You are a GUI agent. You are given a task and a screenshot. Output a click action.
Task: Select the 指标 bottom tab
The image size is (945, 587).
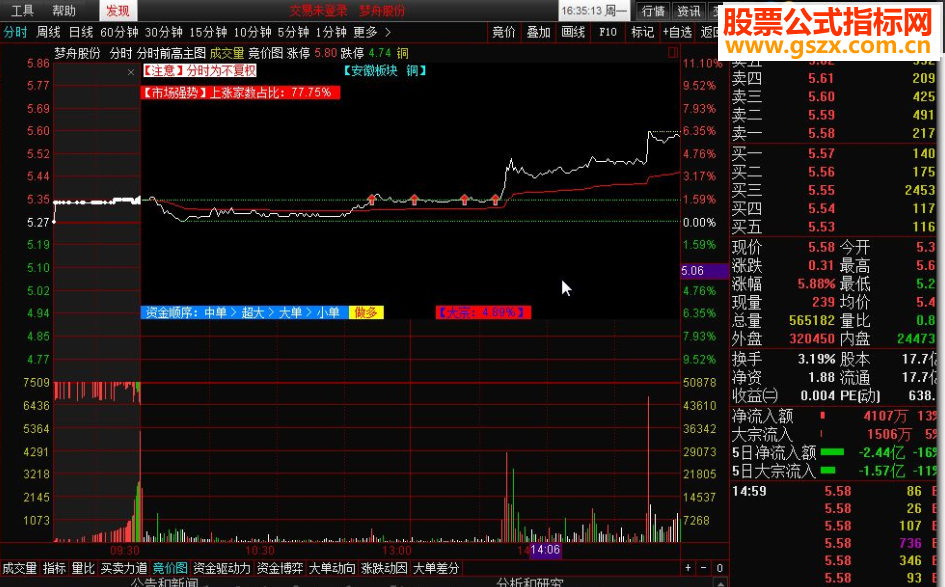click(54, 568)
